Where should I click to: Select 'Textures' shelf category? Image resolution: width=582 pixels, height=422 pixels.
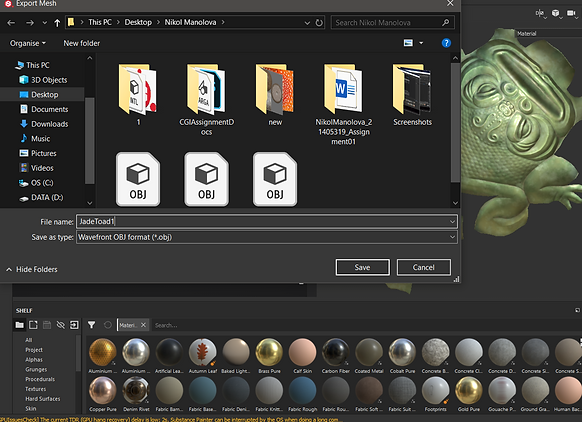point(36,389)
